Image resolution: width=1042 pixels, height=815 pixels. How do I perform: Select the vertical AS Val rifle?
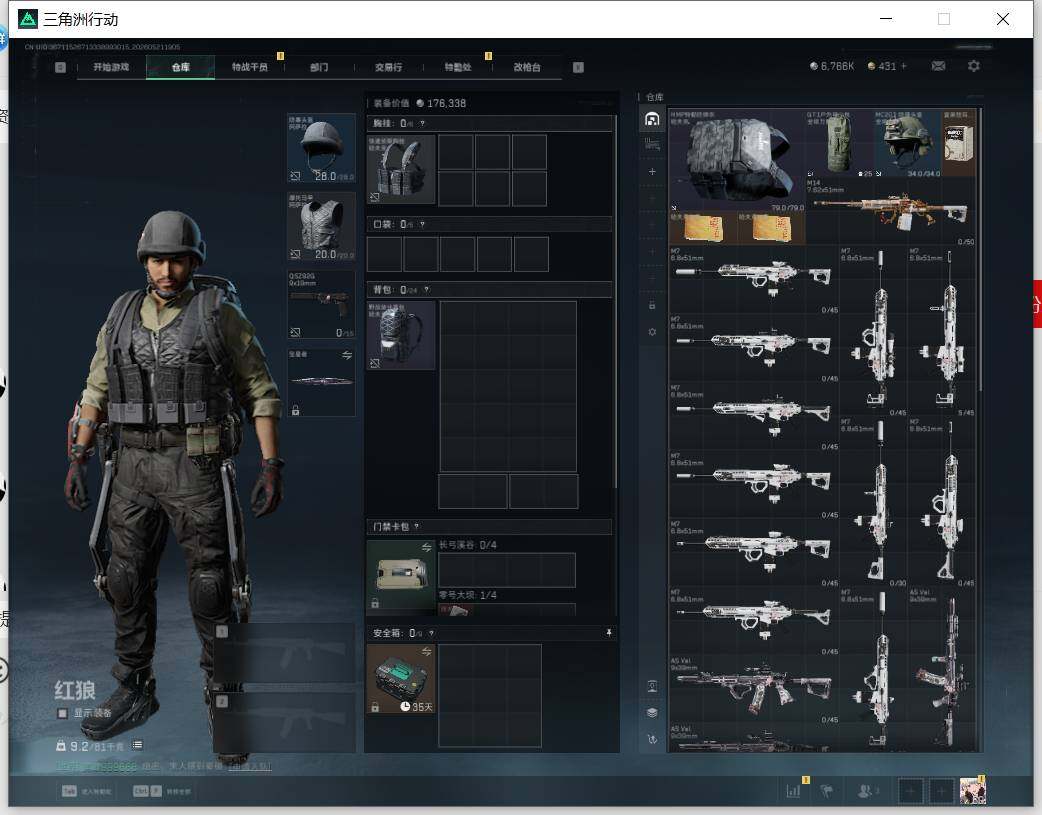coord(942,670)
